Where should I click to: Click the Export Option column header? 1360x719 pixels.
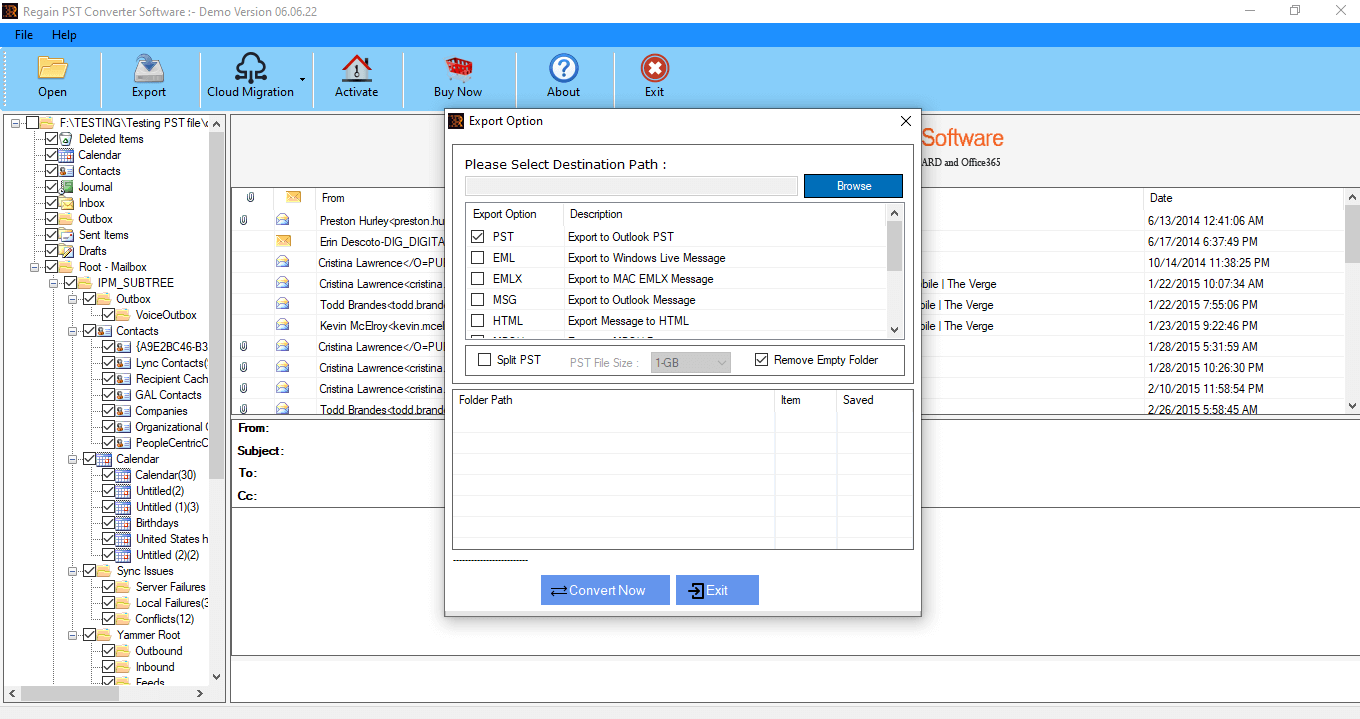(515, 214)
